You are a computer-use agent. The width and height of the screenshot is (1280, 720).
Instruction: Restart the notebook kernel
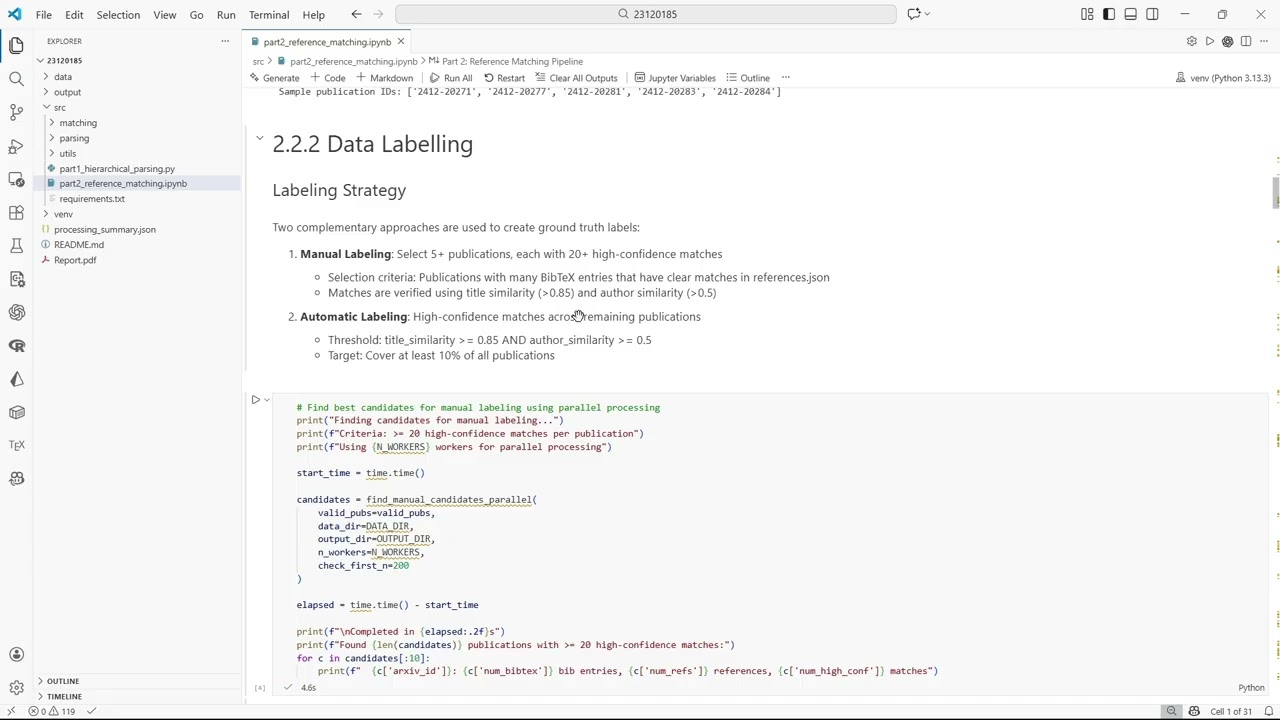[x=504, y=78]
